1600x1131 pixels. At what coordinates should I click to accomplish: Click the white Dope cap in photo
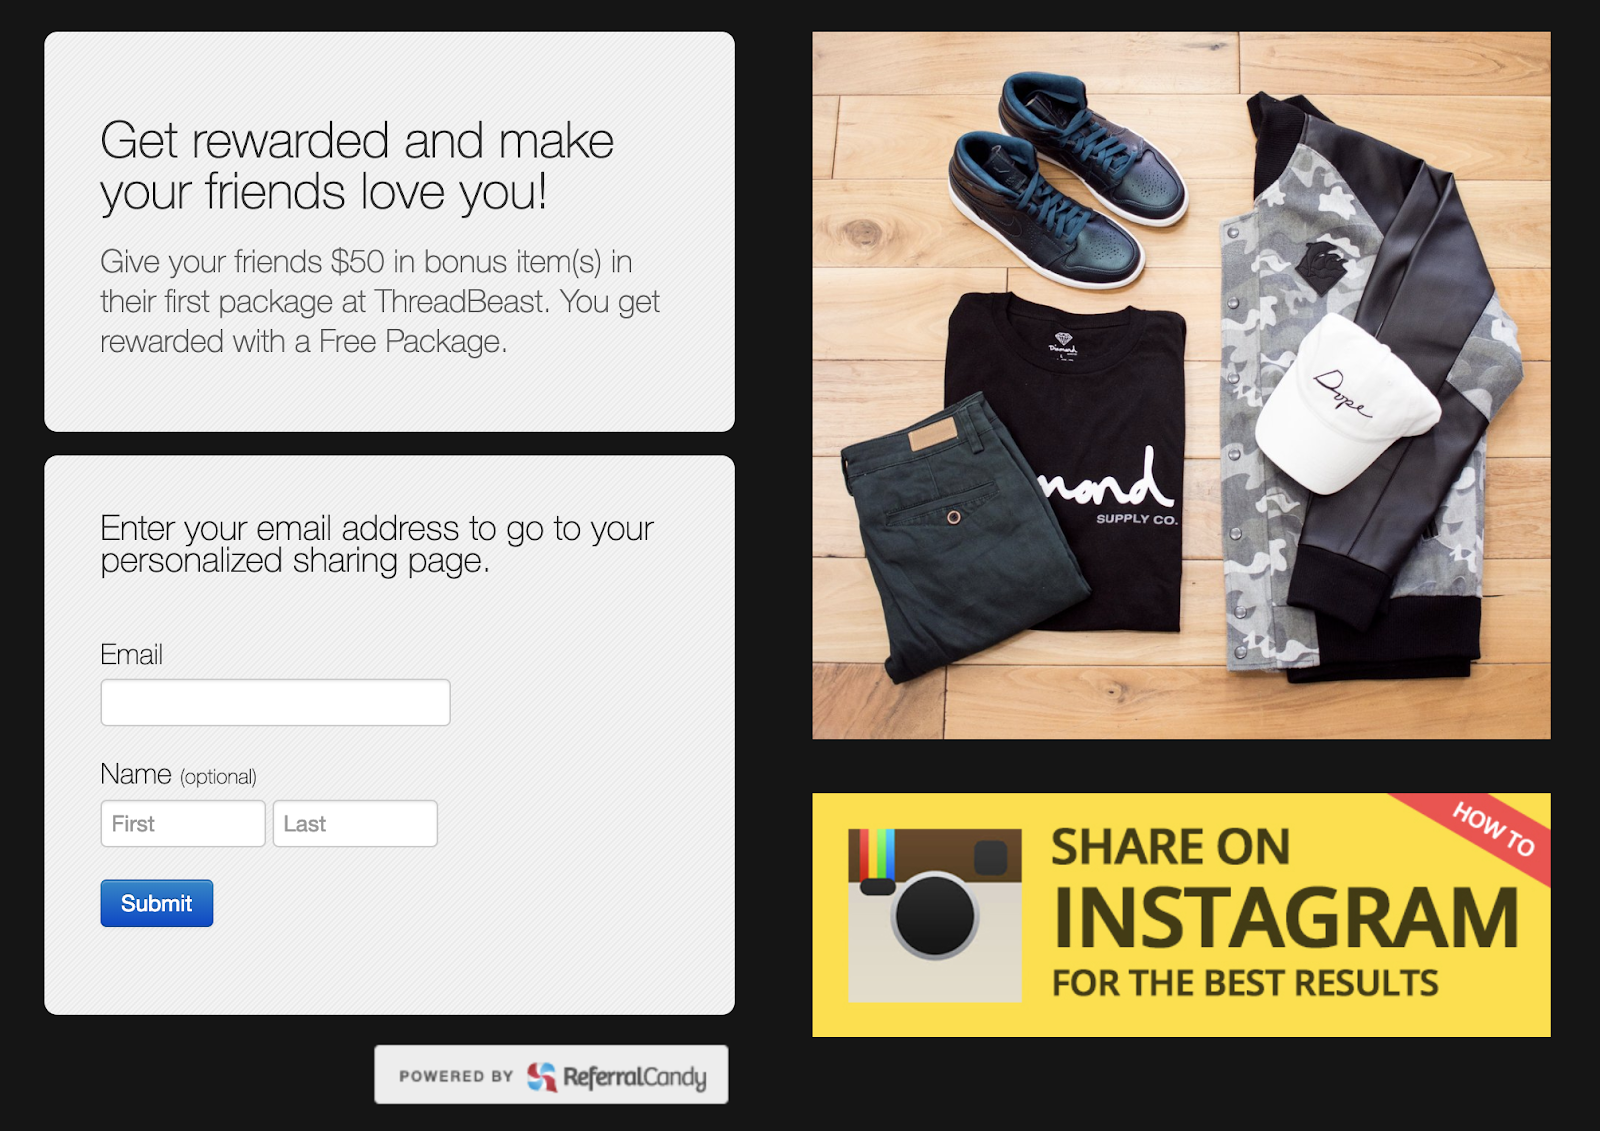pos(1344,402)
